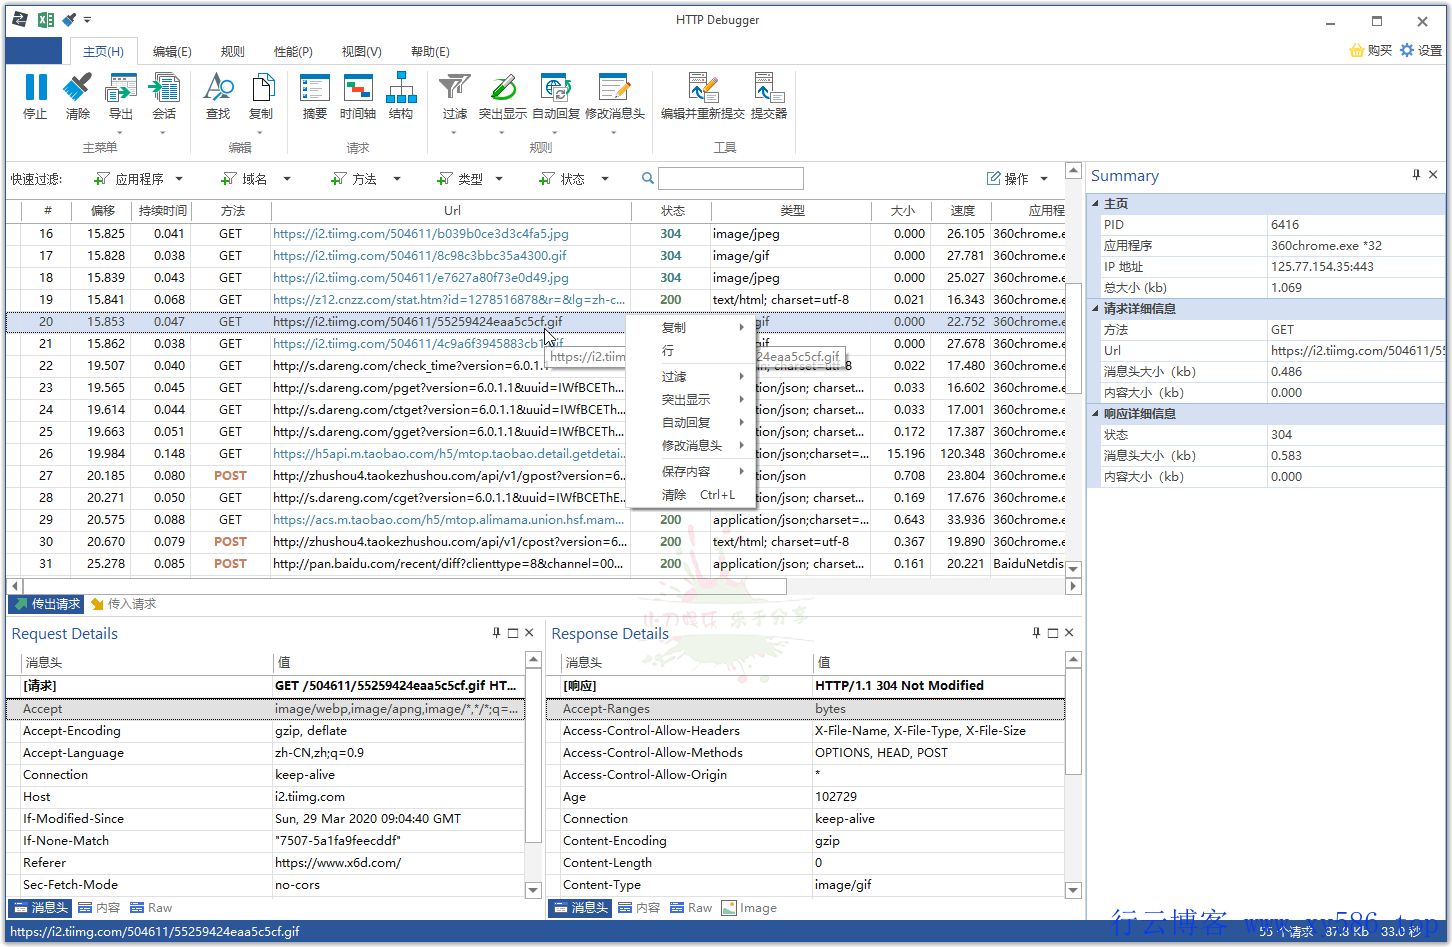Screen dimensions: 1452x947
Task: Click the Structure (结构) view icon
Action: click(x=401, y=97)
